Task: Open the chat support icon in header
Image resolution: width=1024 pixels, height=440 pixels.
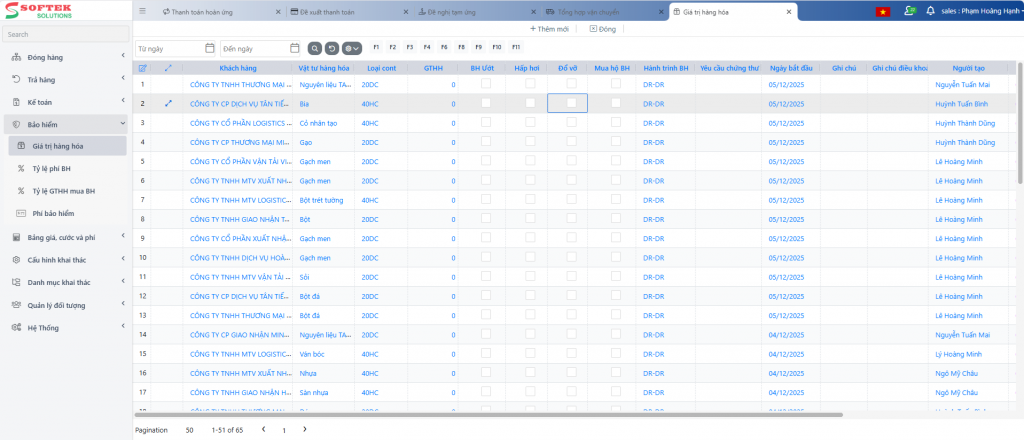Action: (x=908, y=11)
